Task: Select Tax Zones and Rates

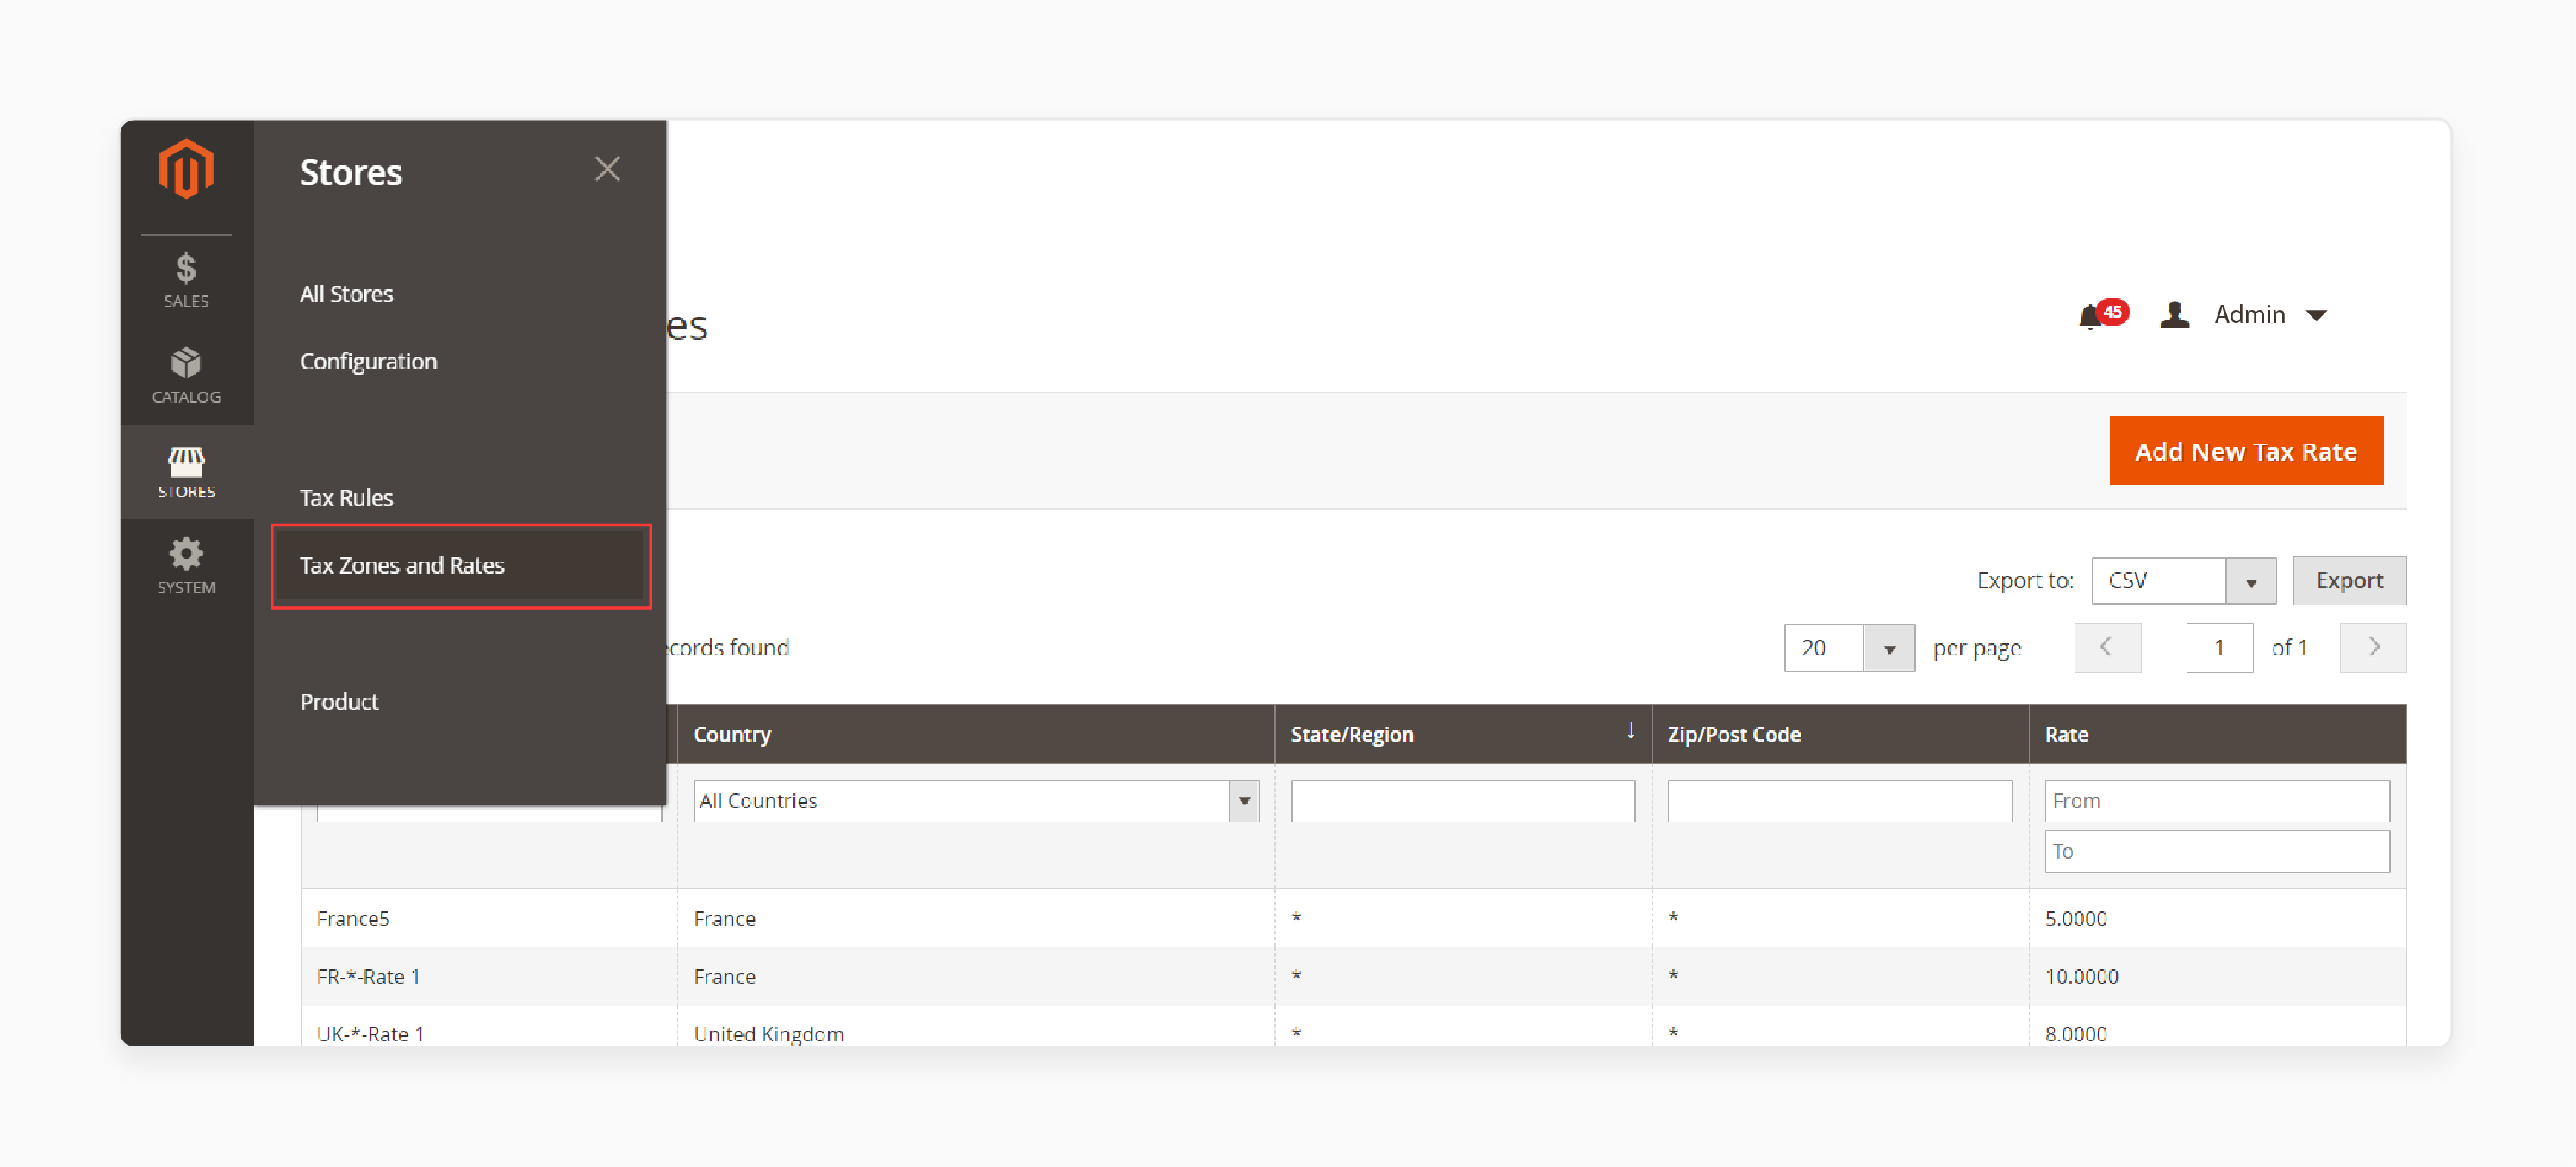Action: pos(461,565)
